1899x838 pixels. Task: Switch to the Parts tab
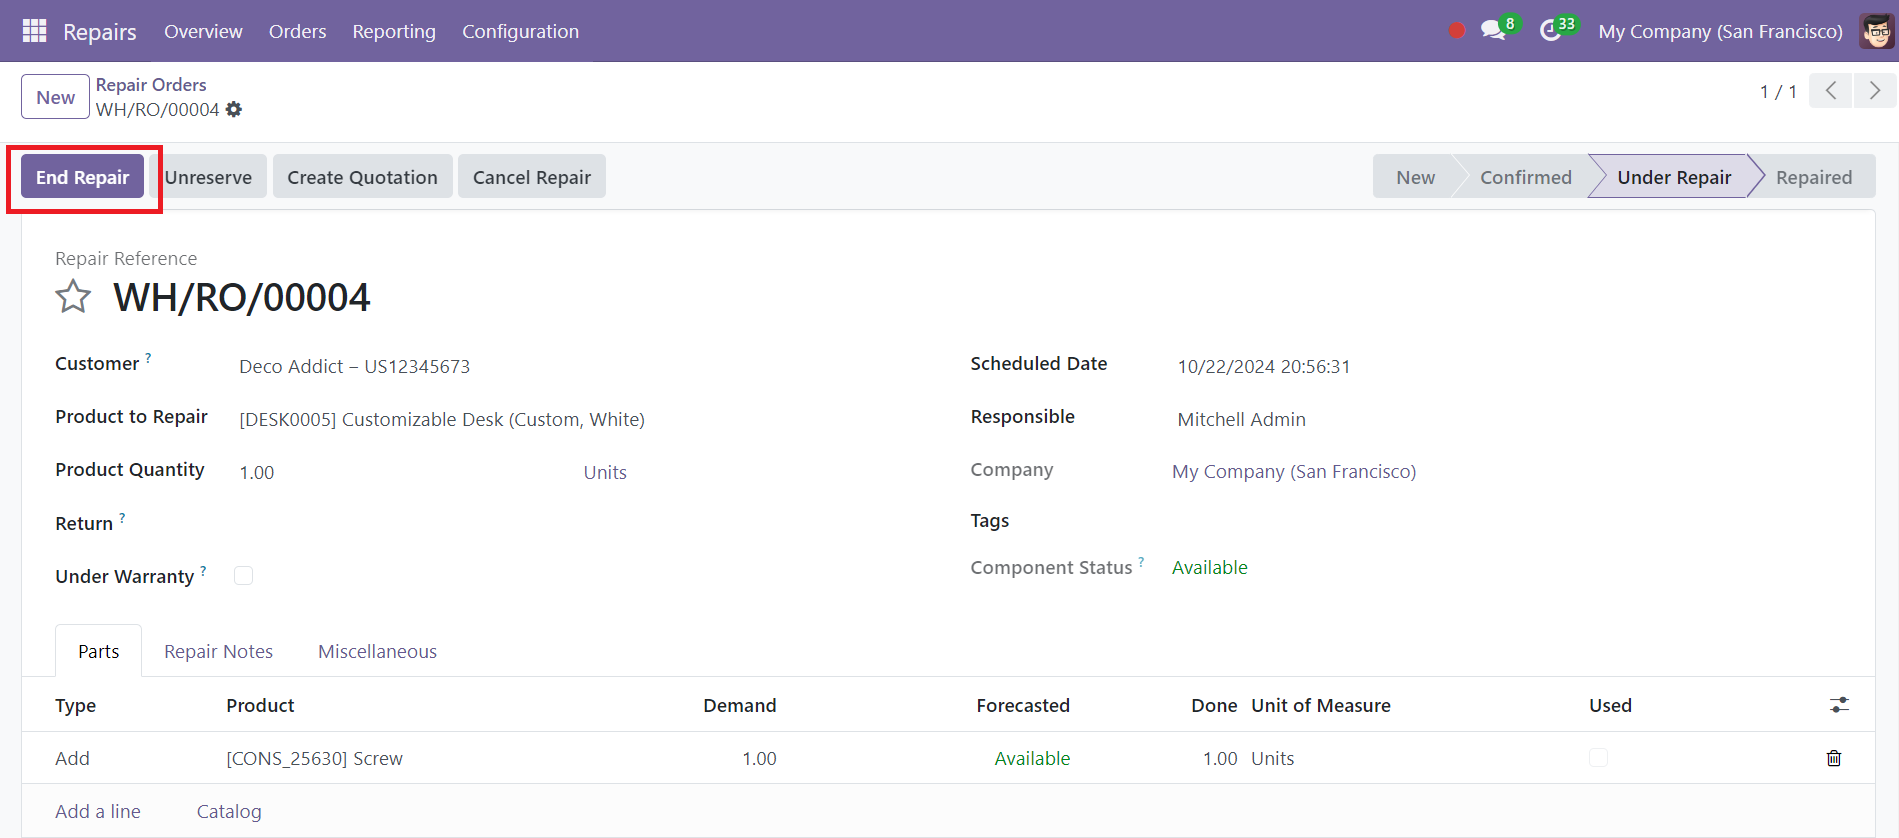click(x=98, y=651)
